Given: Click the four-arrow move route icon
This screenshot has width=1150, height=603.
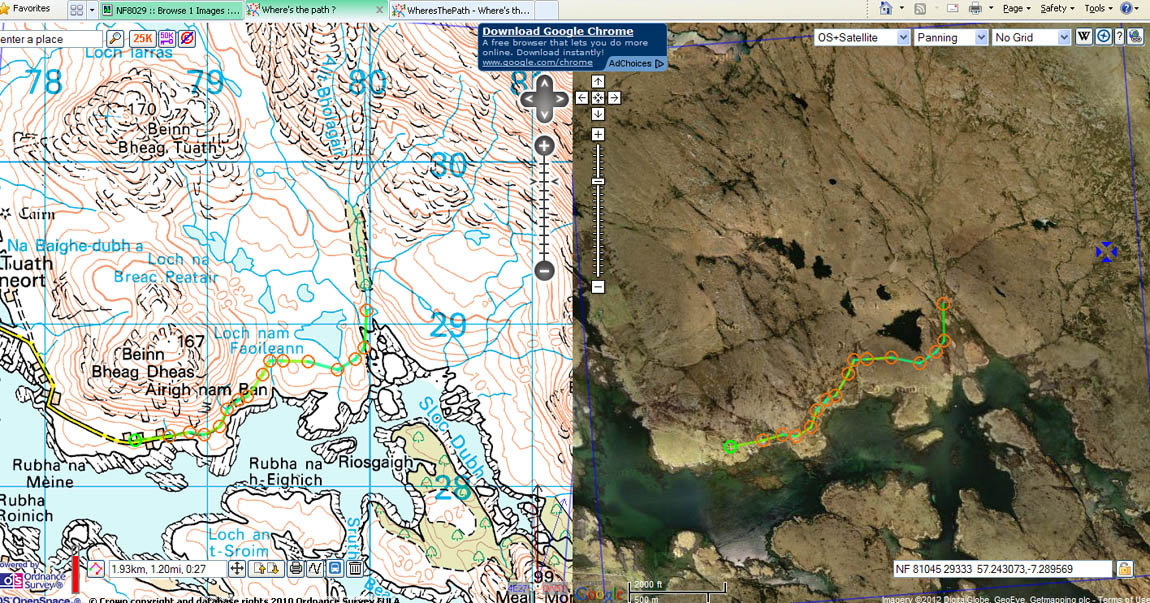Looking at the screenshot, I should 237,569.
